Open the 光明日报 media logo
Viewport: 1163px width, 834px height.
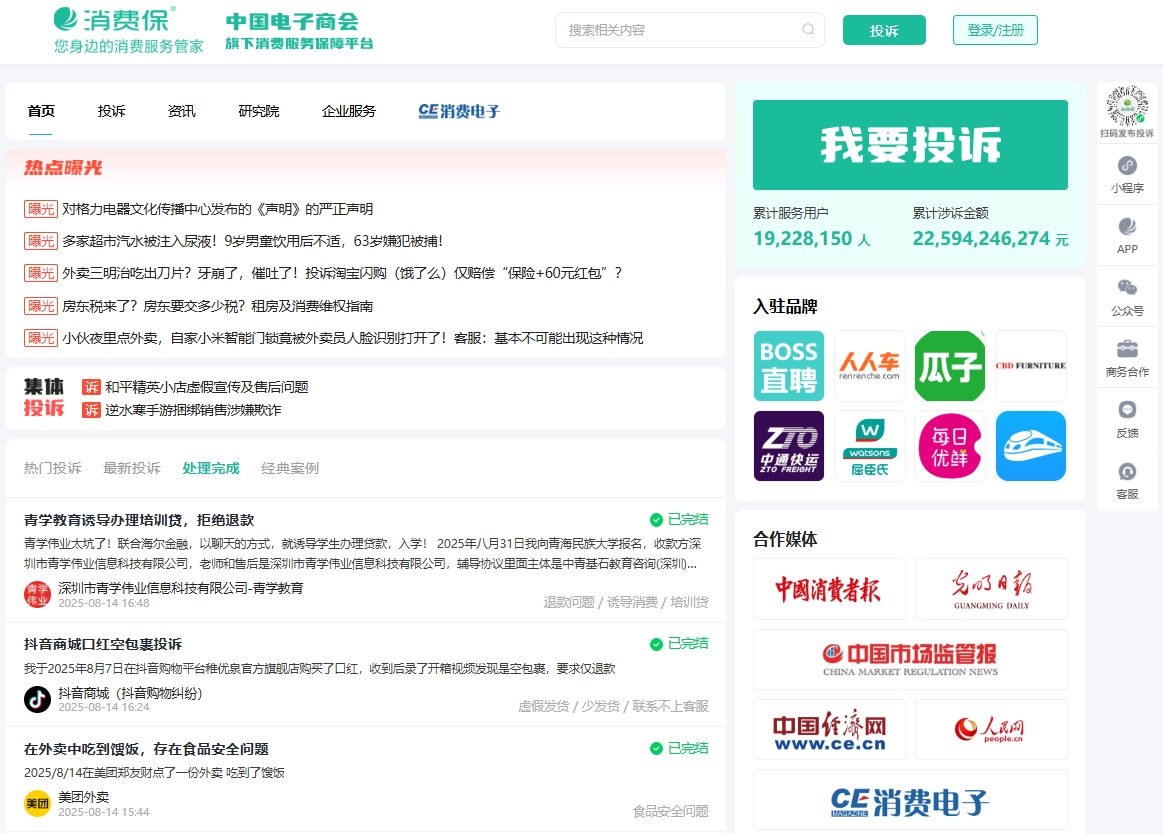click(991, 589)
